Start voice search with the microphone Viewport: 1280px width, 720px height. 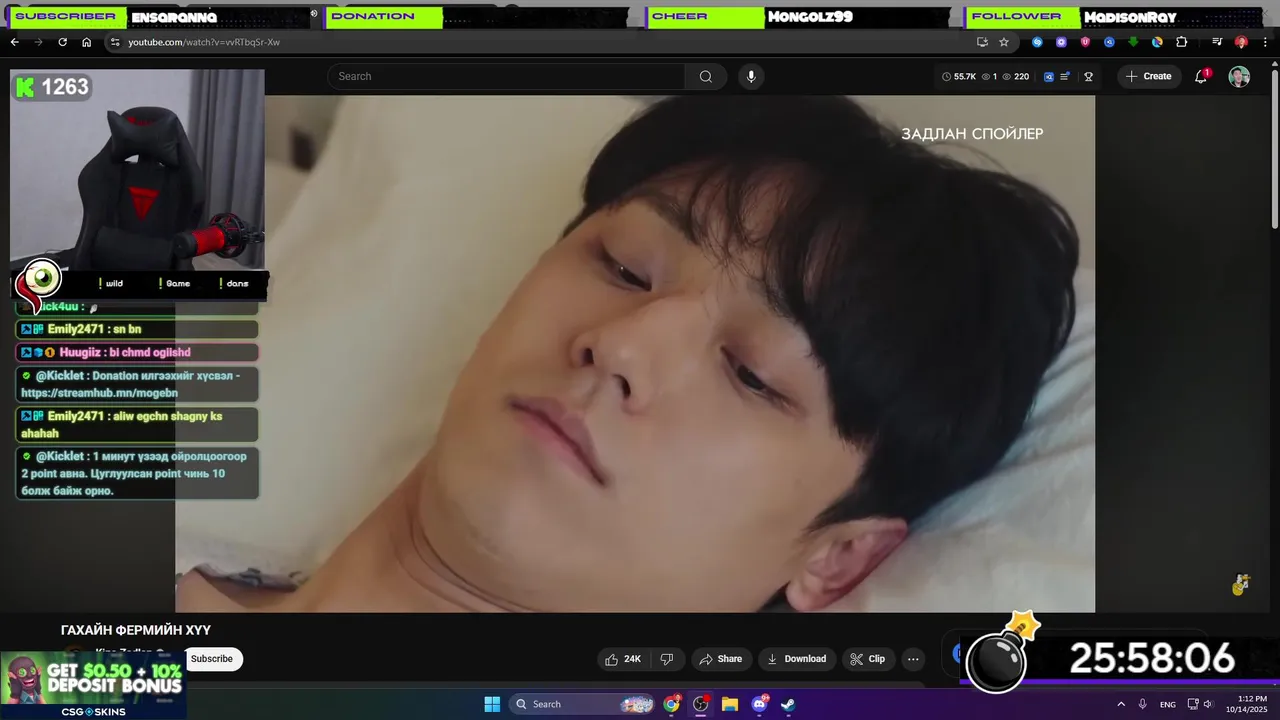coord(751,76)
